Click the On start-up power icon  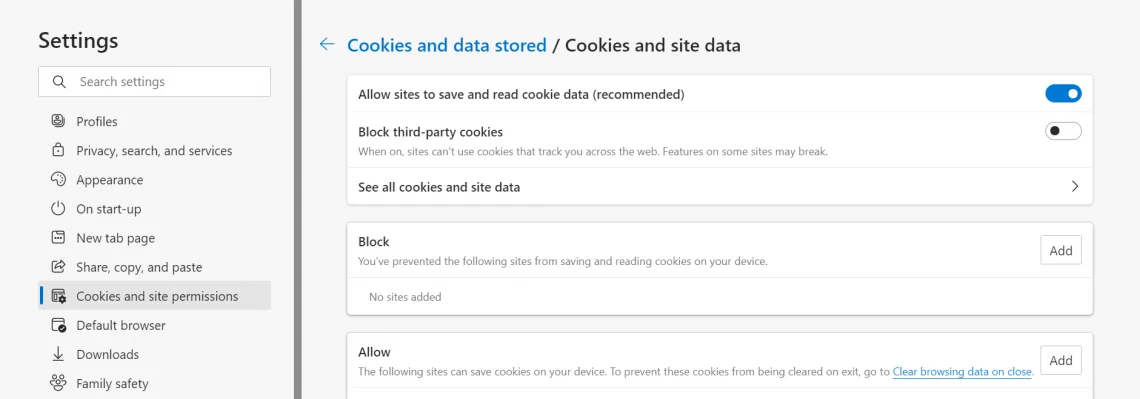(58, 209)
